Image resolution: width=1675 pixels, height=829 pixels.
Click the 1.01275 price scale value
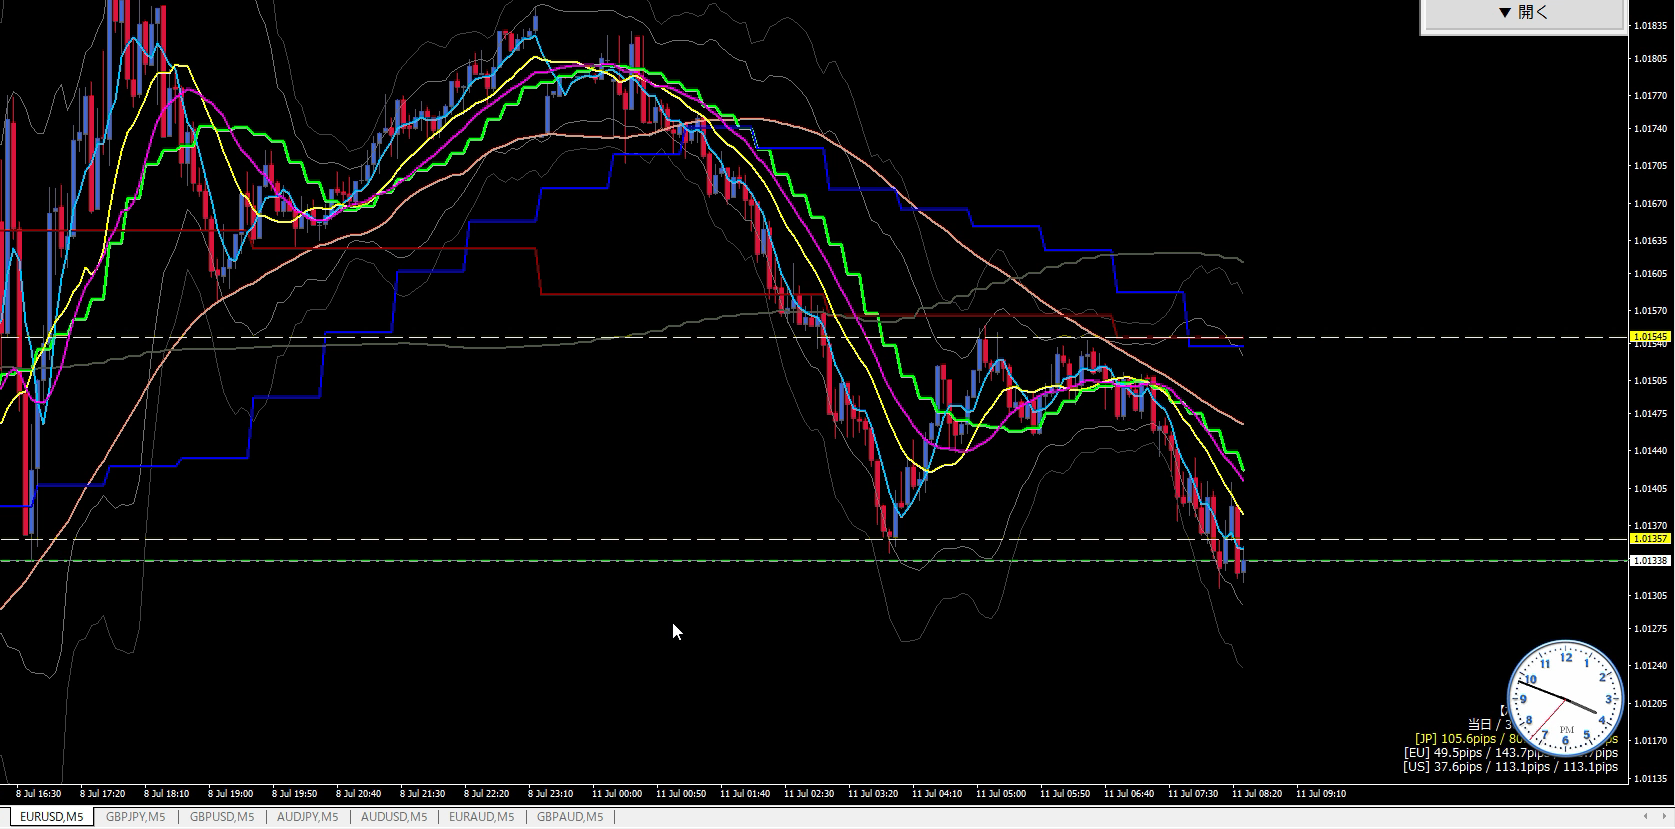[x=1650, y=629]
